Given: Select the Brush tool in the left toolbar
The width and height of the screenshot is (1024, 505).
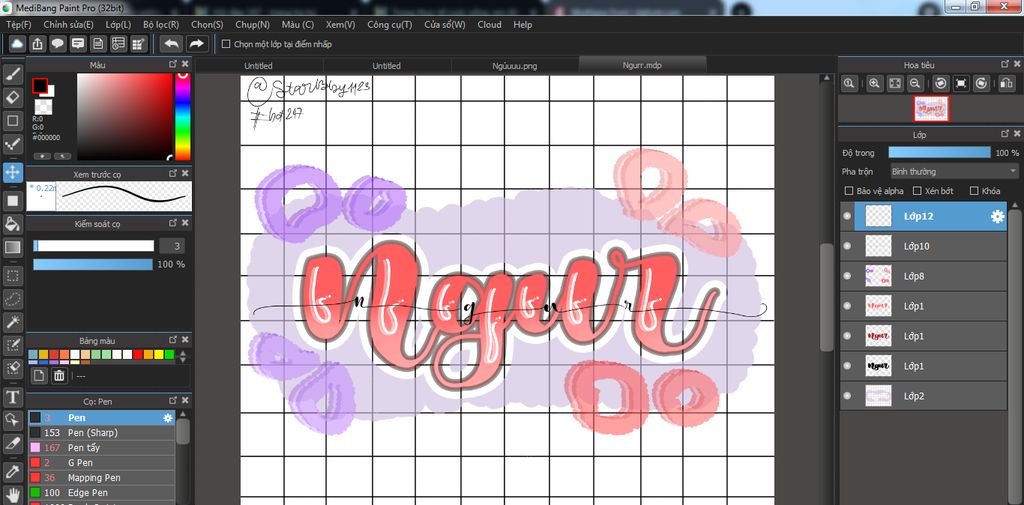Looking at the screenshot, I should tap(12, 74).
